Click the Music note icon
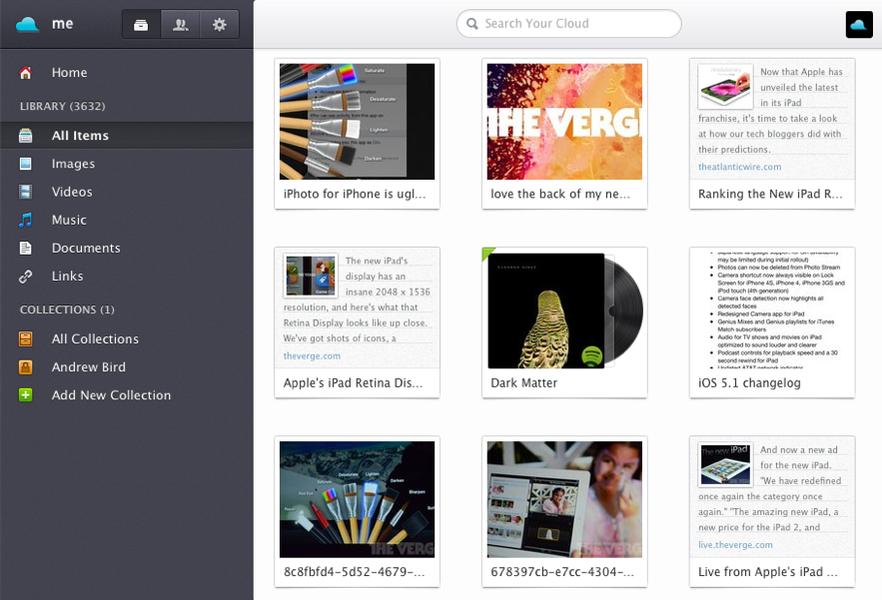The image size is (882, 600). [25, 220]
